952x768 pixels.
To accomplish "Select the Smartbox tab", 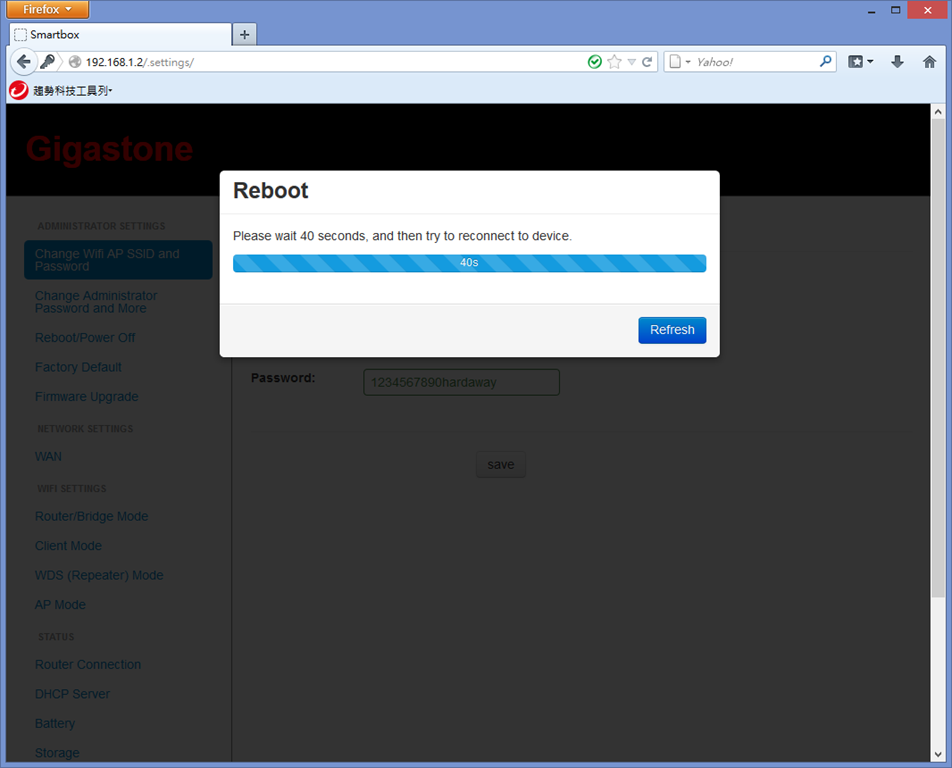I will (x=120, y=35).
